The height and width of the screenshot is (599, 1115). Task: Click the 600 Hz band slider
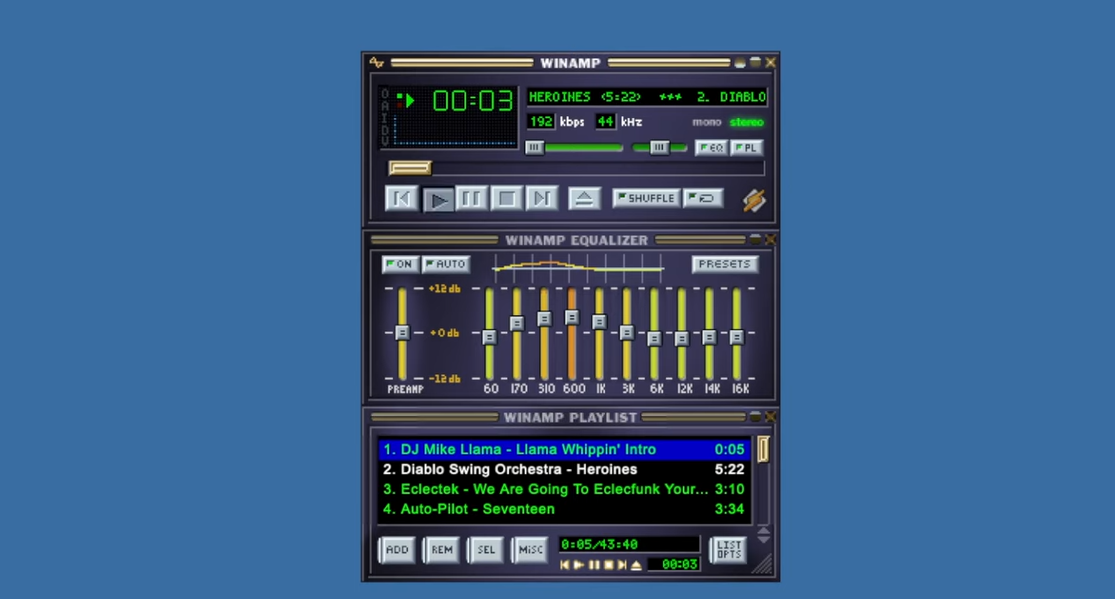point(572,334)
